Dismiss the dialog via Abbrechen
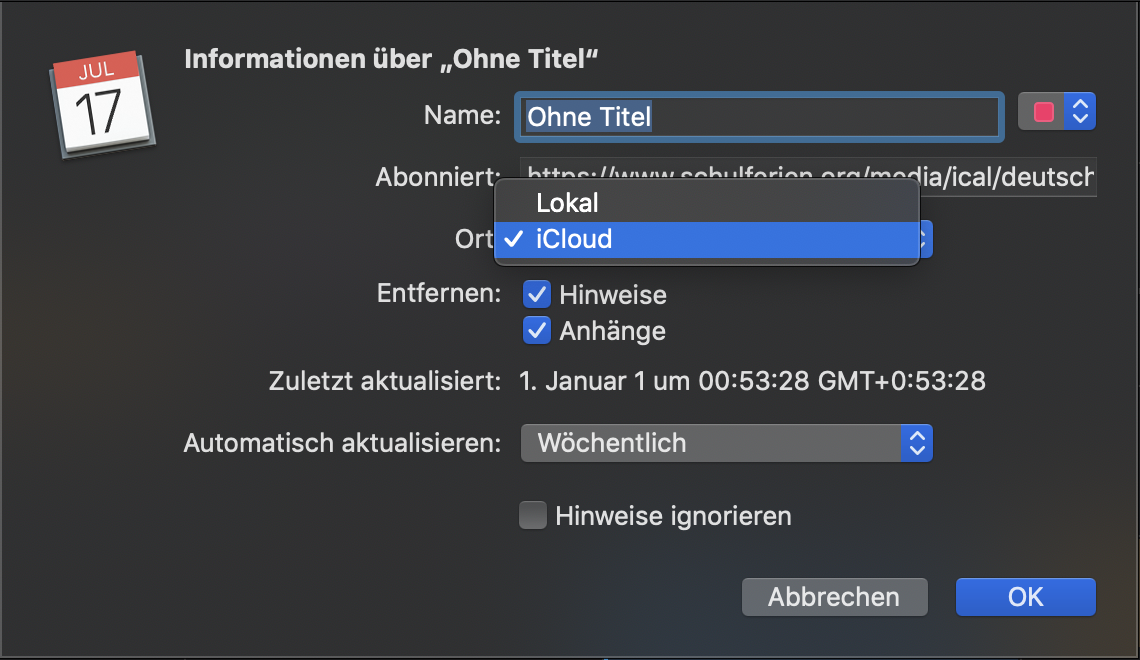The height and width of the screenshot is (660, 1140). coord(834,597)
